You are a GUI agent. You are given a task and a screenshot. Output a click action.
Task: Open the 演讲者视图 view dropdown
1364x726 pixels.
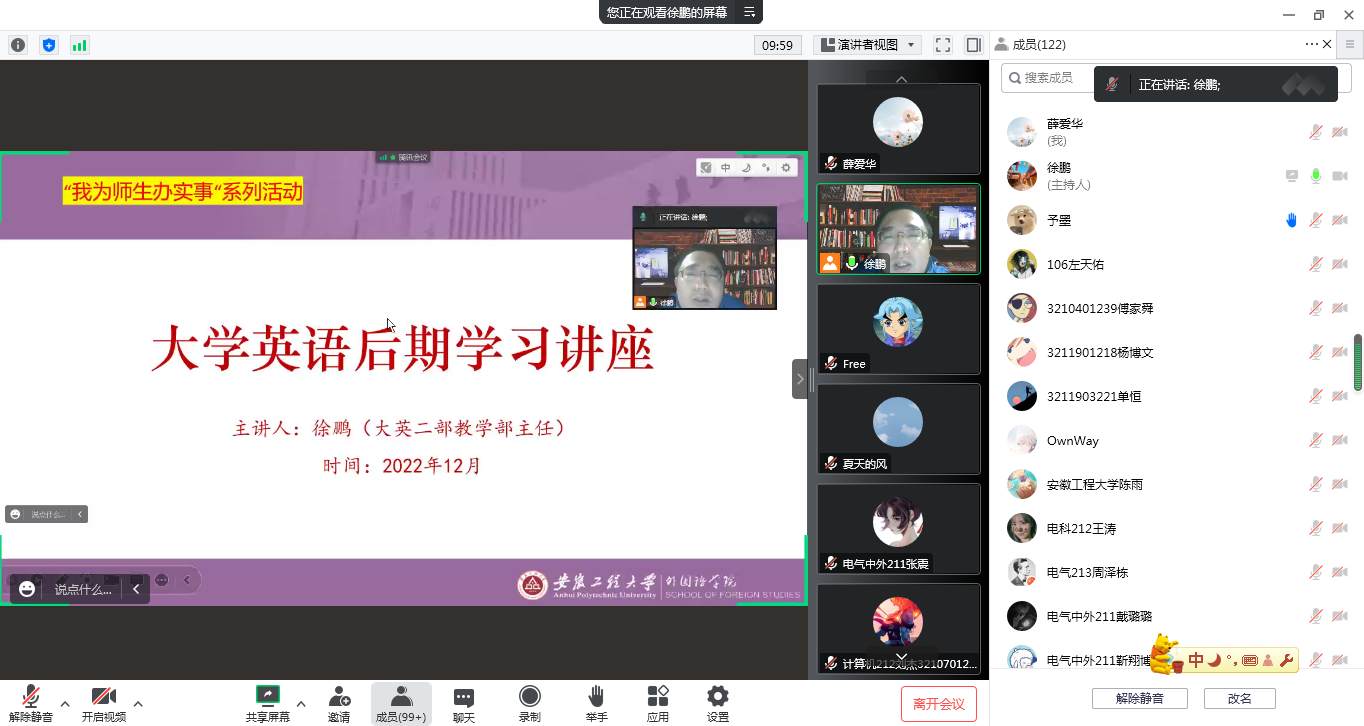867,45
